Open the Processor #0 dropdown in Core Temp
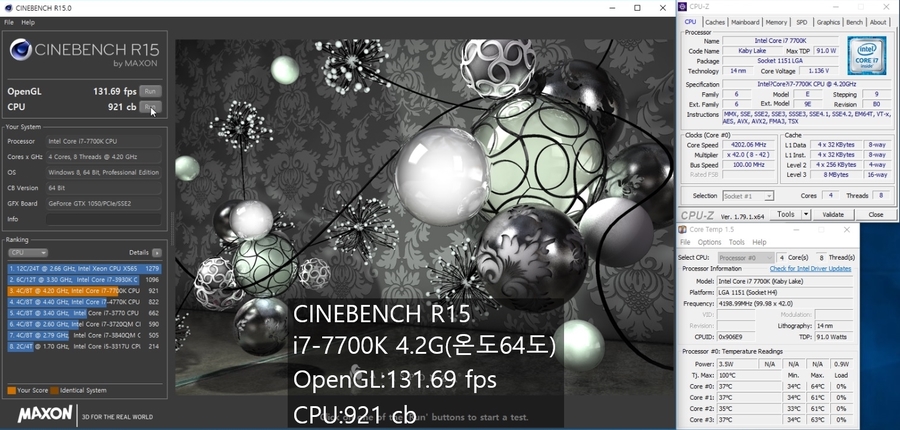This screenshot has width=900, height=430. point(746,258)
